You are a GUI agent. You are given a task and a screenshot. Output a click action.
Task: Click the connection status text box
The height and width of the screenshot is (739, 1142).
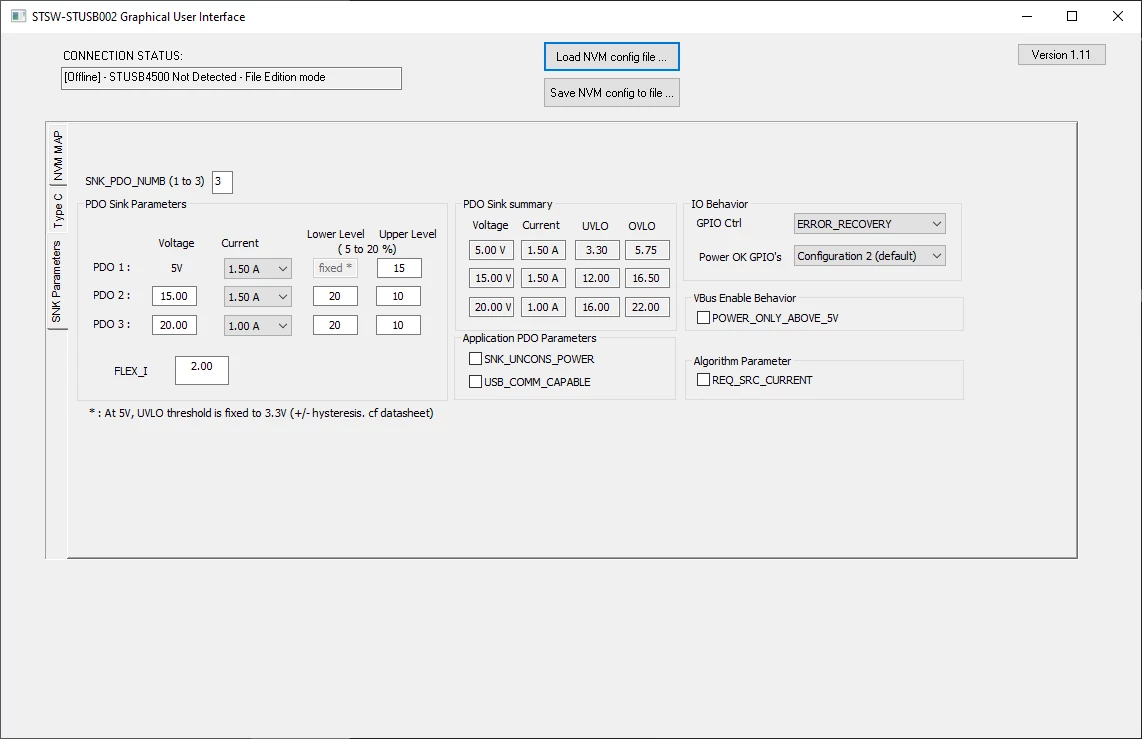(231, 78)
